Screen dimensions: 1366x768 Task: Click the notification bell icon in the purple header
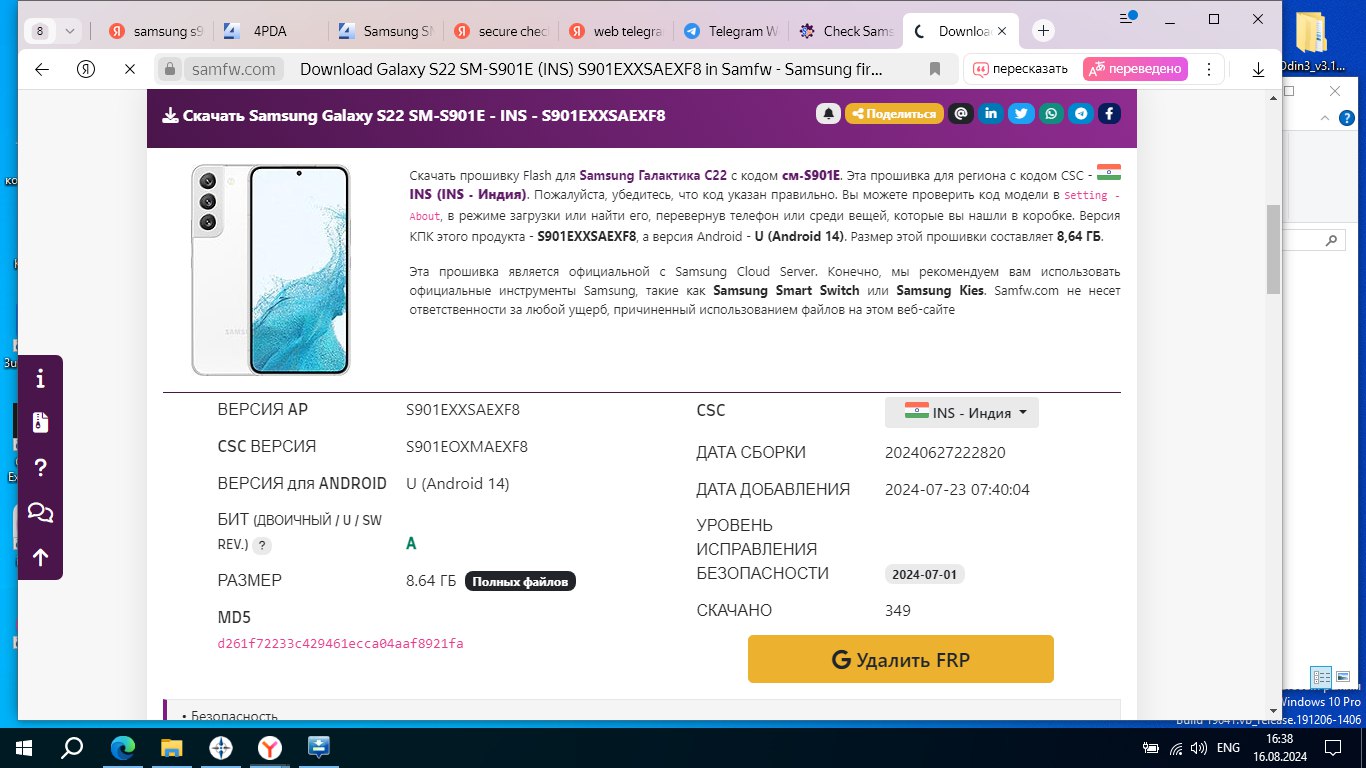click(x=828, y=114)
